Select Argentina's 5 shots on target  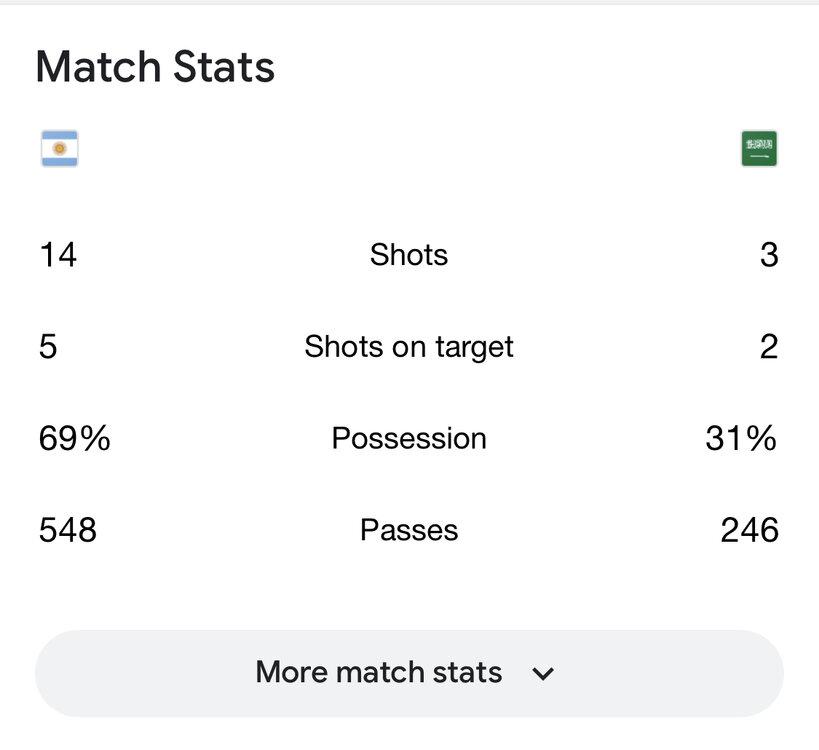tap(48, 347)
